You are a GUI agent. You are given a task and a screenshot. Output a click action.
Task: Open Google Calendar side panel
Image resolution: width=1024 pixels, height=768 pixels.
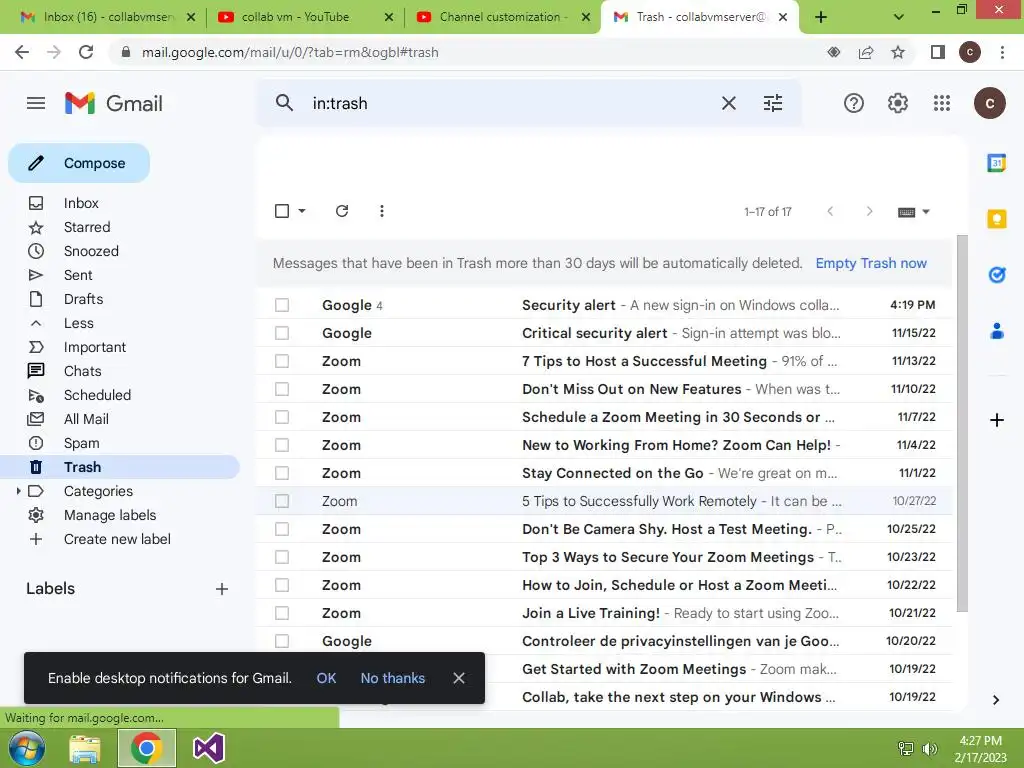[x=997, y=163]
